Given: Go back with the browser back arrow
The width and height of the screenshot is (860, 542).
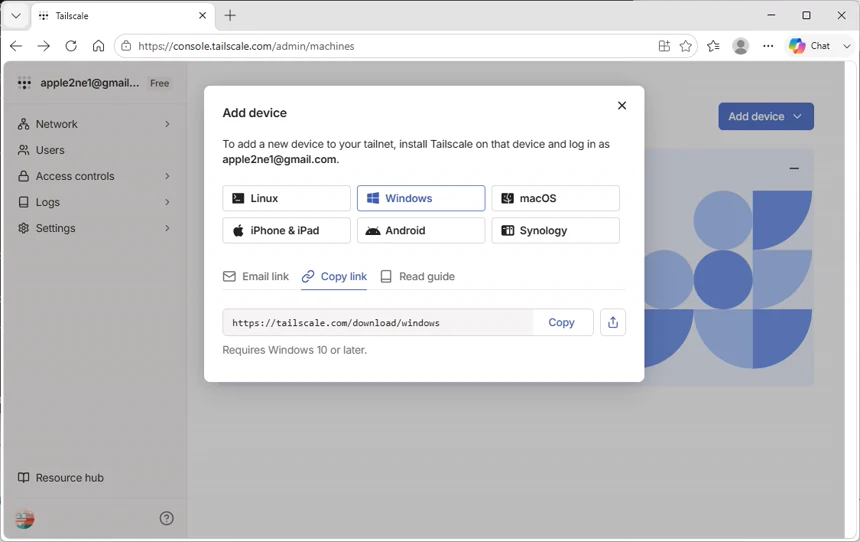Looking at the screenshot, I should coord(16,46).
